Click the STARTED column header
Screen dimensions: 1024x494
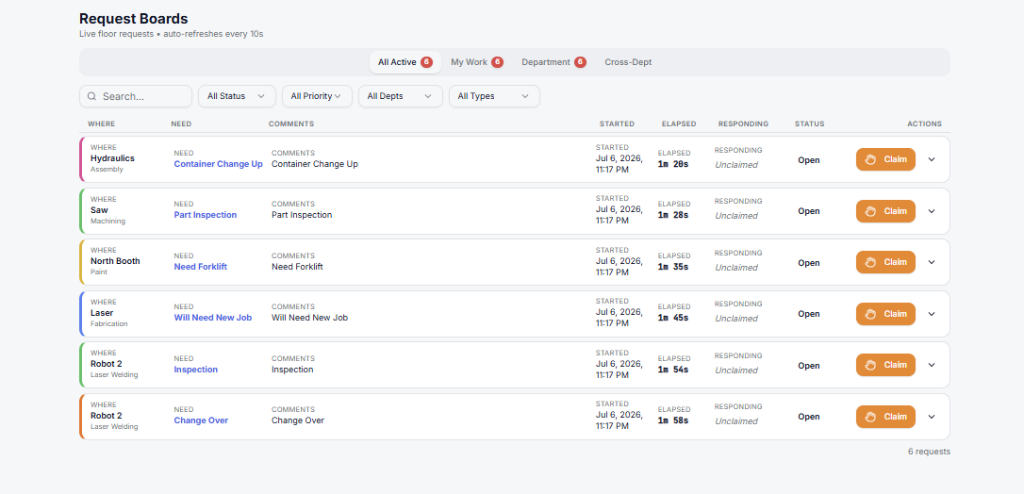tap(617, 124)
